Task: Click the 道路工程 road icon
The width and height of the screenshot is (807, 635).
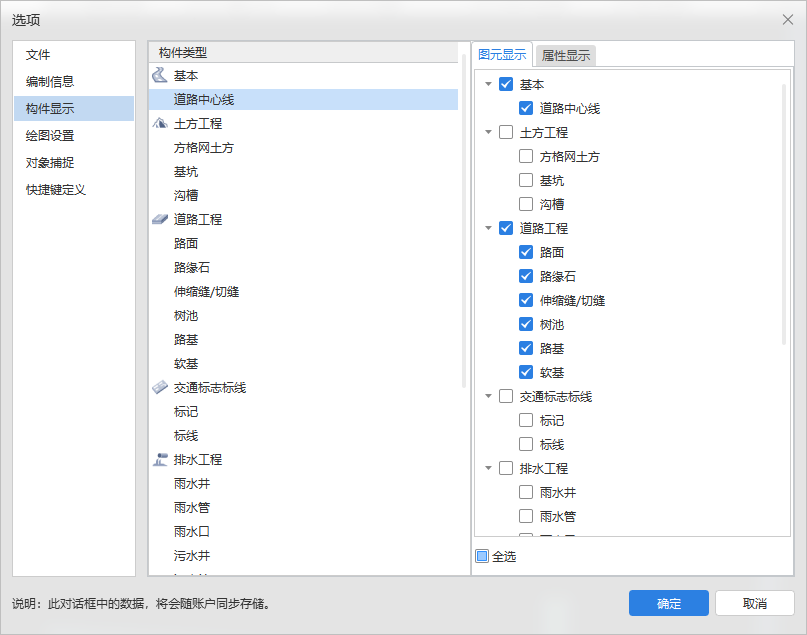Action: pos(160,220)
